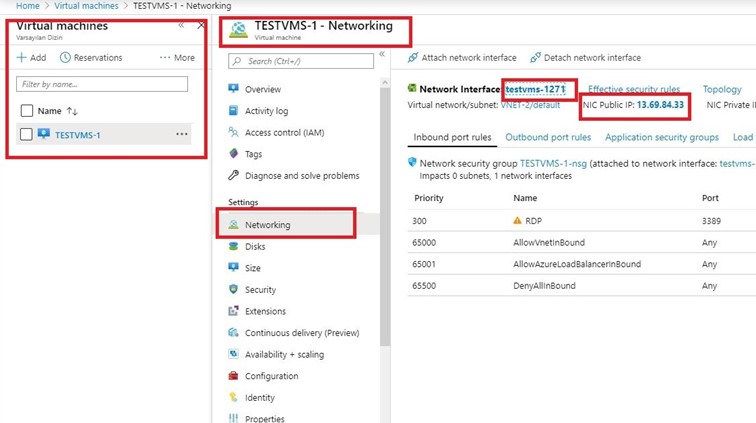Click the Continuous delivery icon
This screenshot has width=756, height=423.
coord(233,332)
